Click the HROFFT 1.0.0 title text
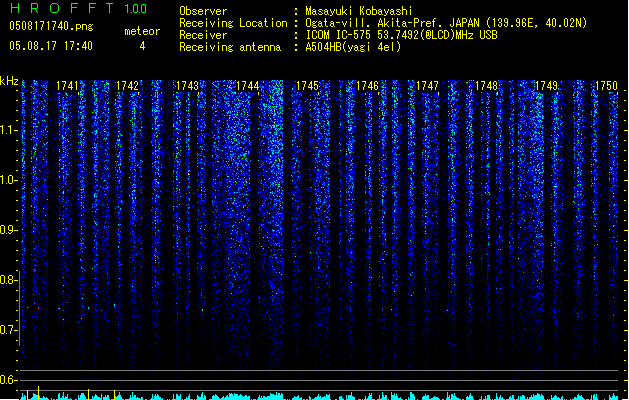 click(x=78, y=8)
